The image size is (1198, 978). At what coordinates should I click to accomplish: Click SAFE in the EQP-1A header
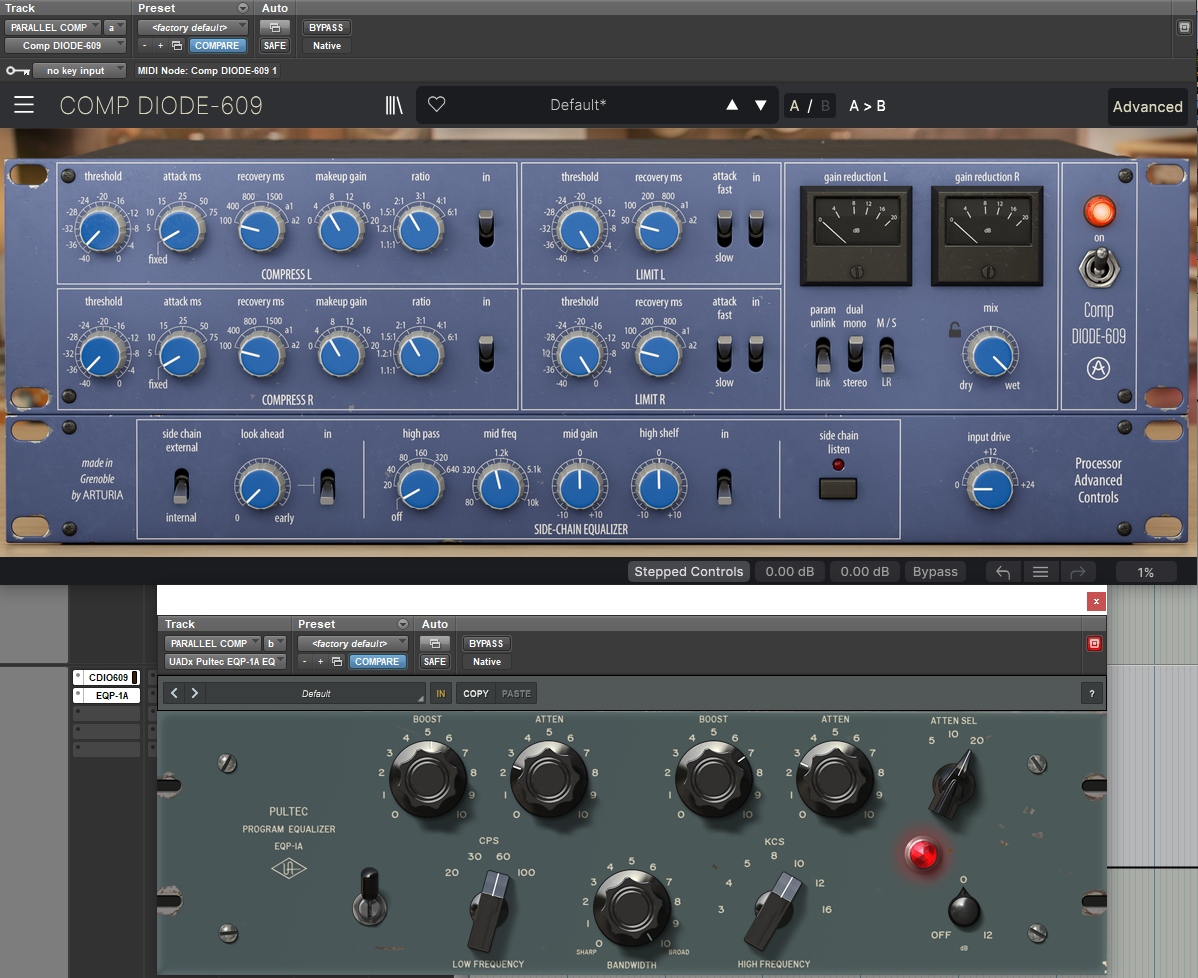click(x=435, y=662)
